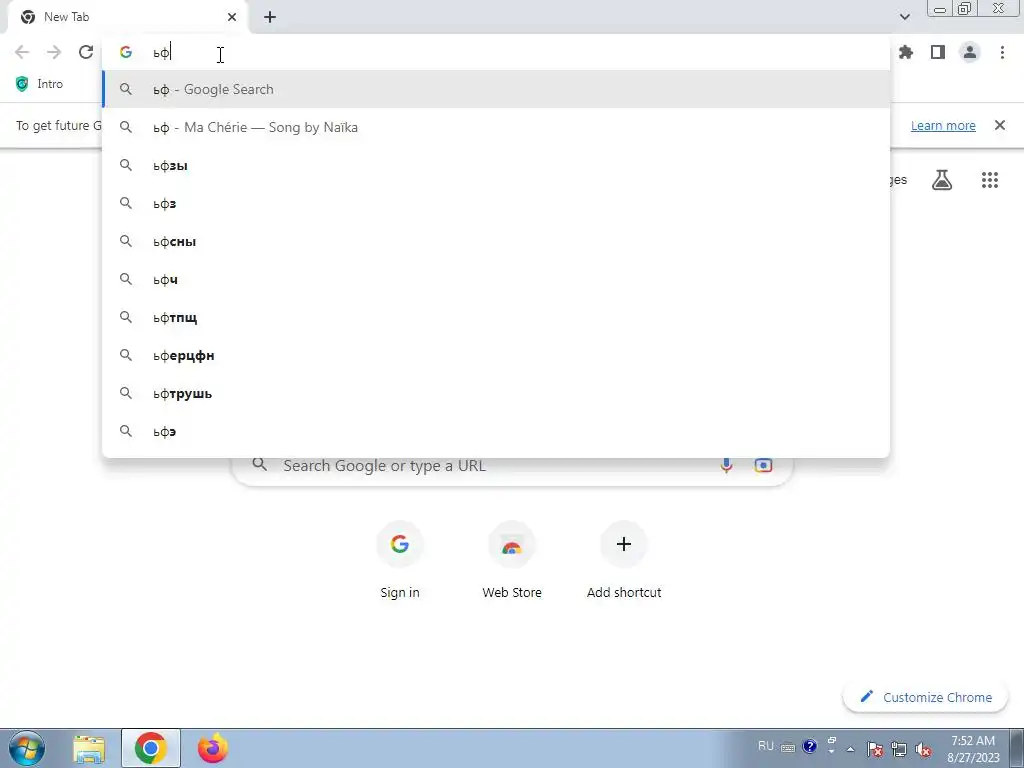Click the Customize Chrome button
This screenshot has width=1024, height=768.
pos(925,697)
